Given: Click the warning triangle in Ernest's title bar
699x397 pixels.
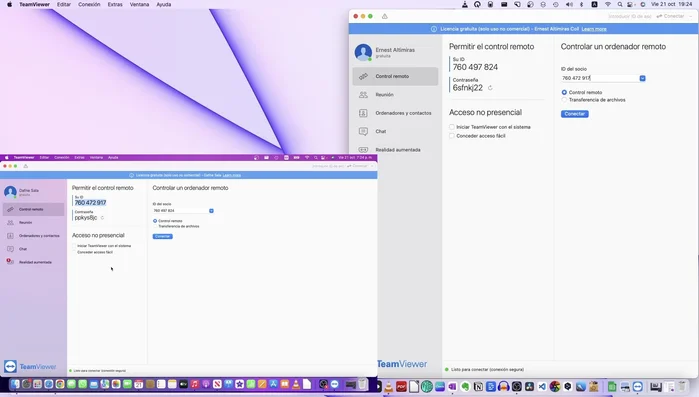Looking at the screenshot, I should [385, 16].
